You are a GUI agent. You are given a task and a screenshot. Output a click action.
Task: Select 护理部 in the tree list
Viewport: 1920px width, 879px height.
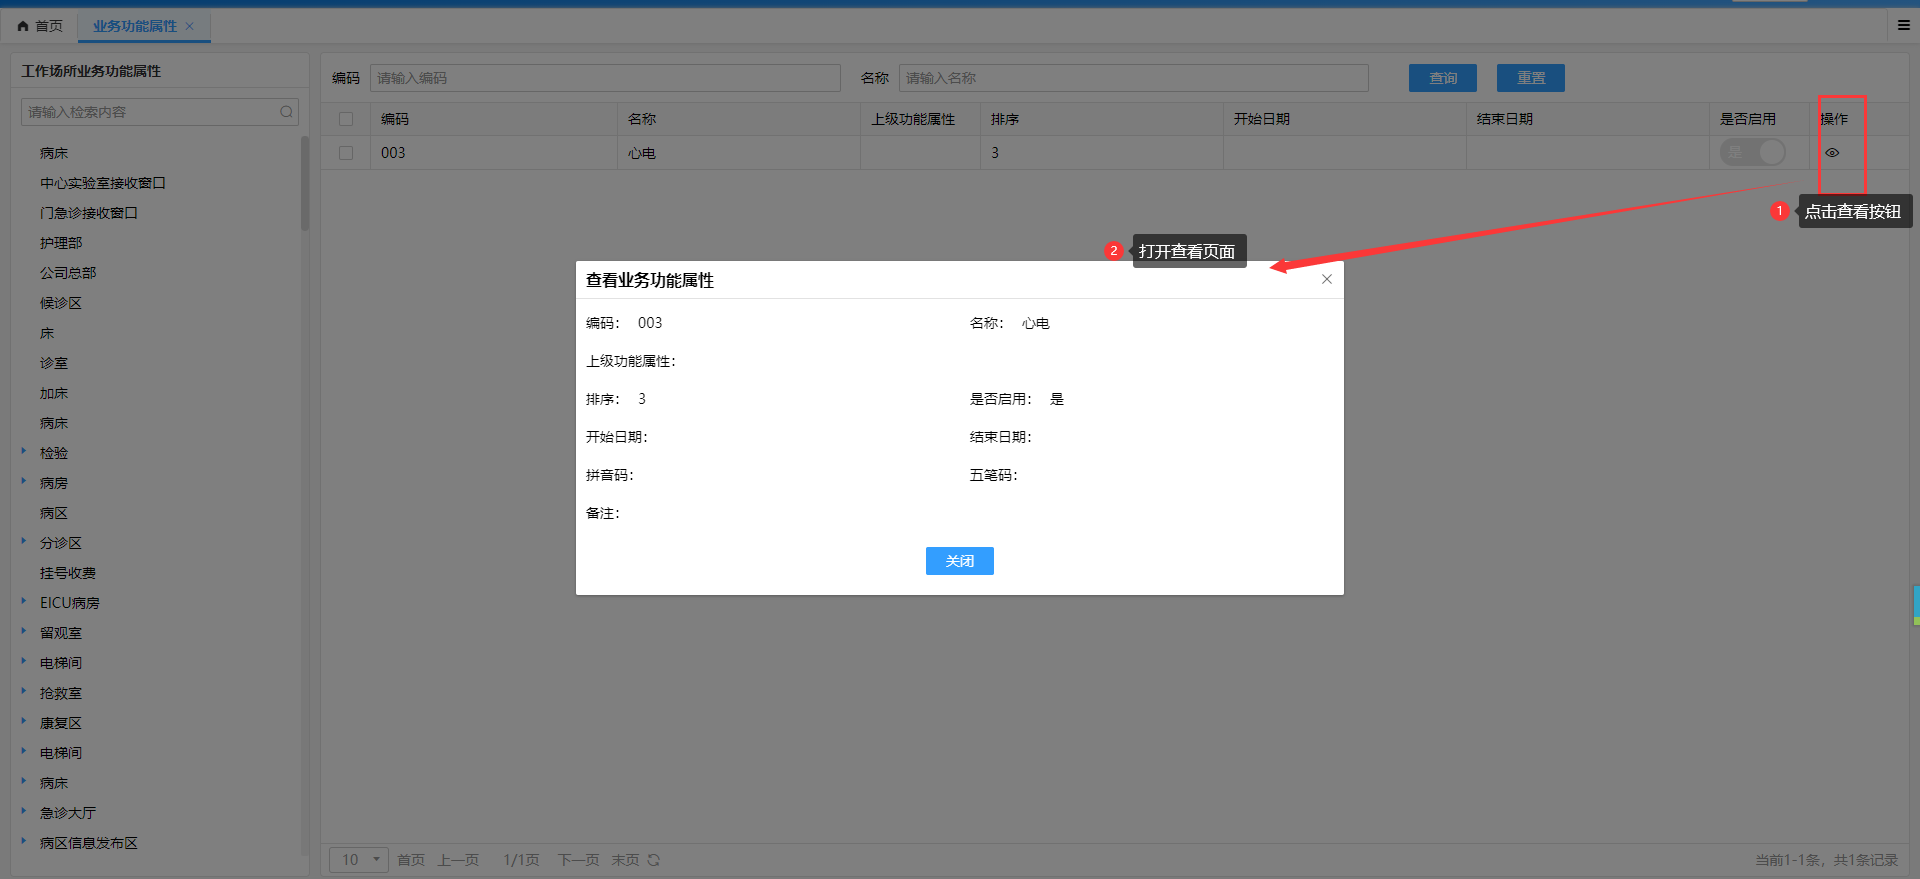click(61, 243)
